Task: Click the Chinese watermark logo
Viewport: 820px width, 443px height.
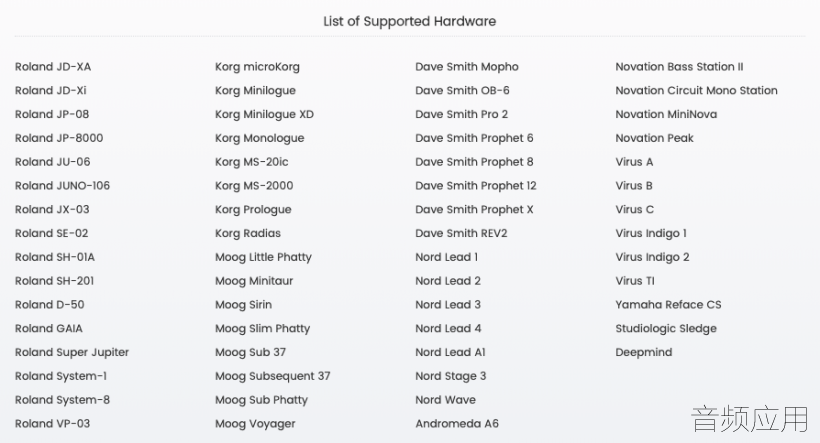Action: (x=750, y=419)
